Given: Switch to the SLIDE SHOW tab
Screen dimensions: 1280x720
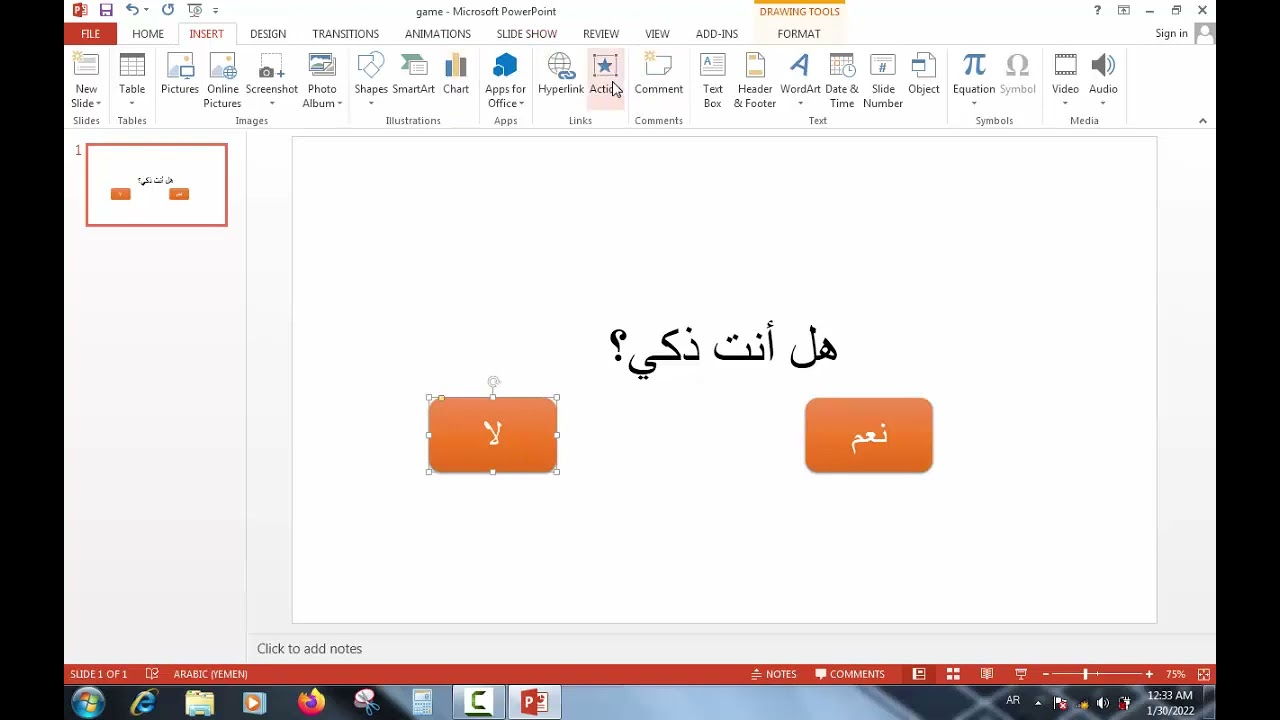Looking at the screenshot, I should (x=527, y=34).
